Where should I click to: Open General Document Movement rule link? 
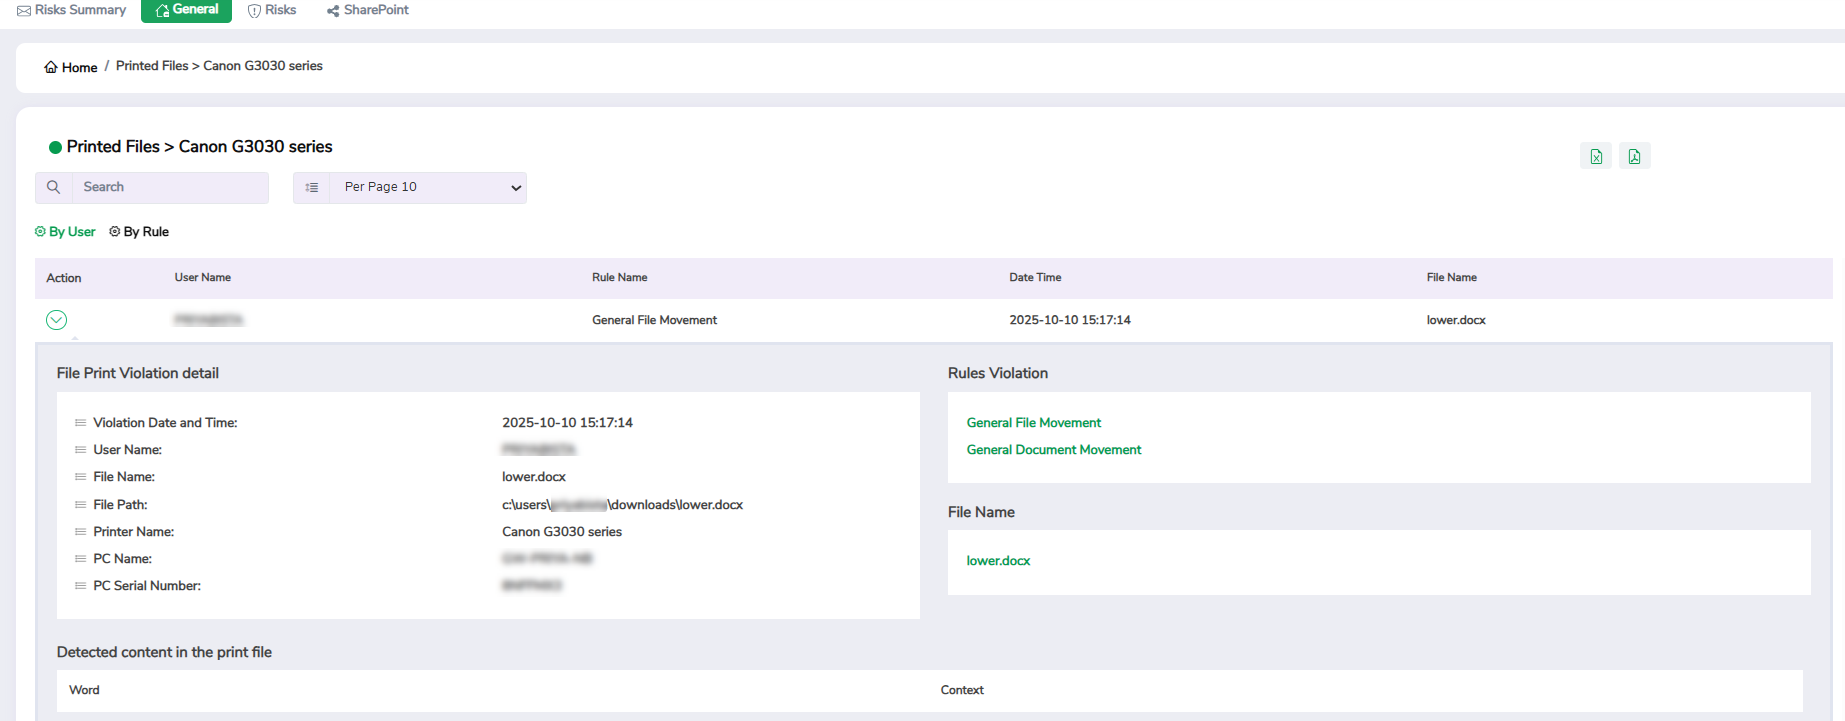tap(1053, 450)
